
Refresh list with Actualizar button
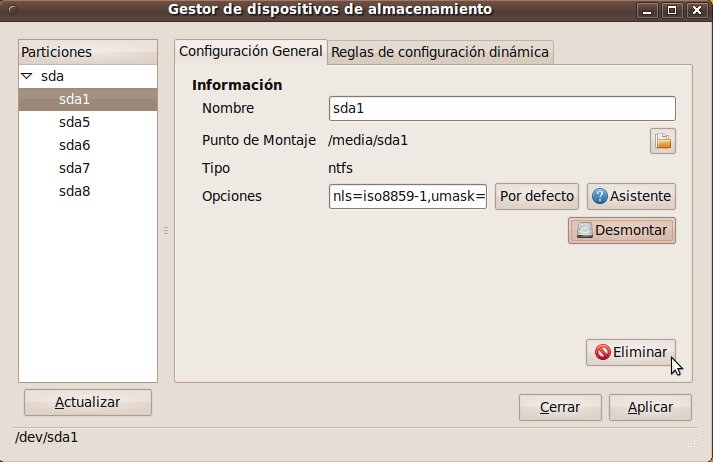88,402
